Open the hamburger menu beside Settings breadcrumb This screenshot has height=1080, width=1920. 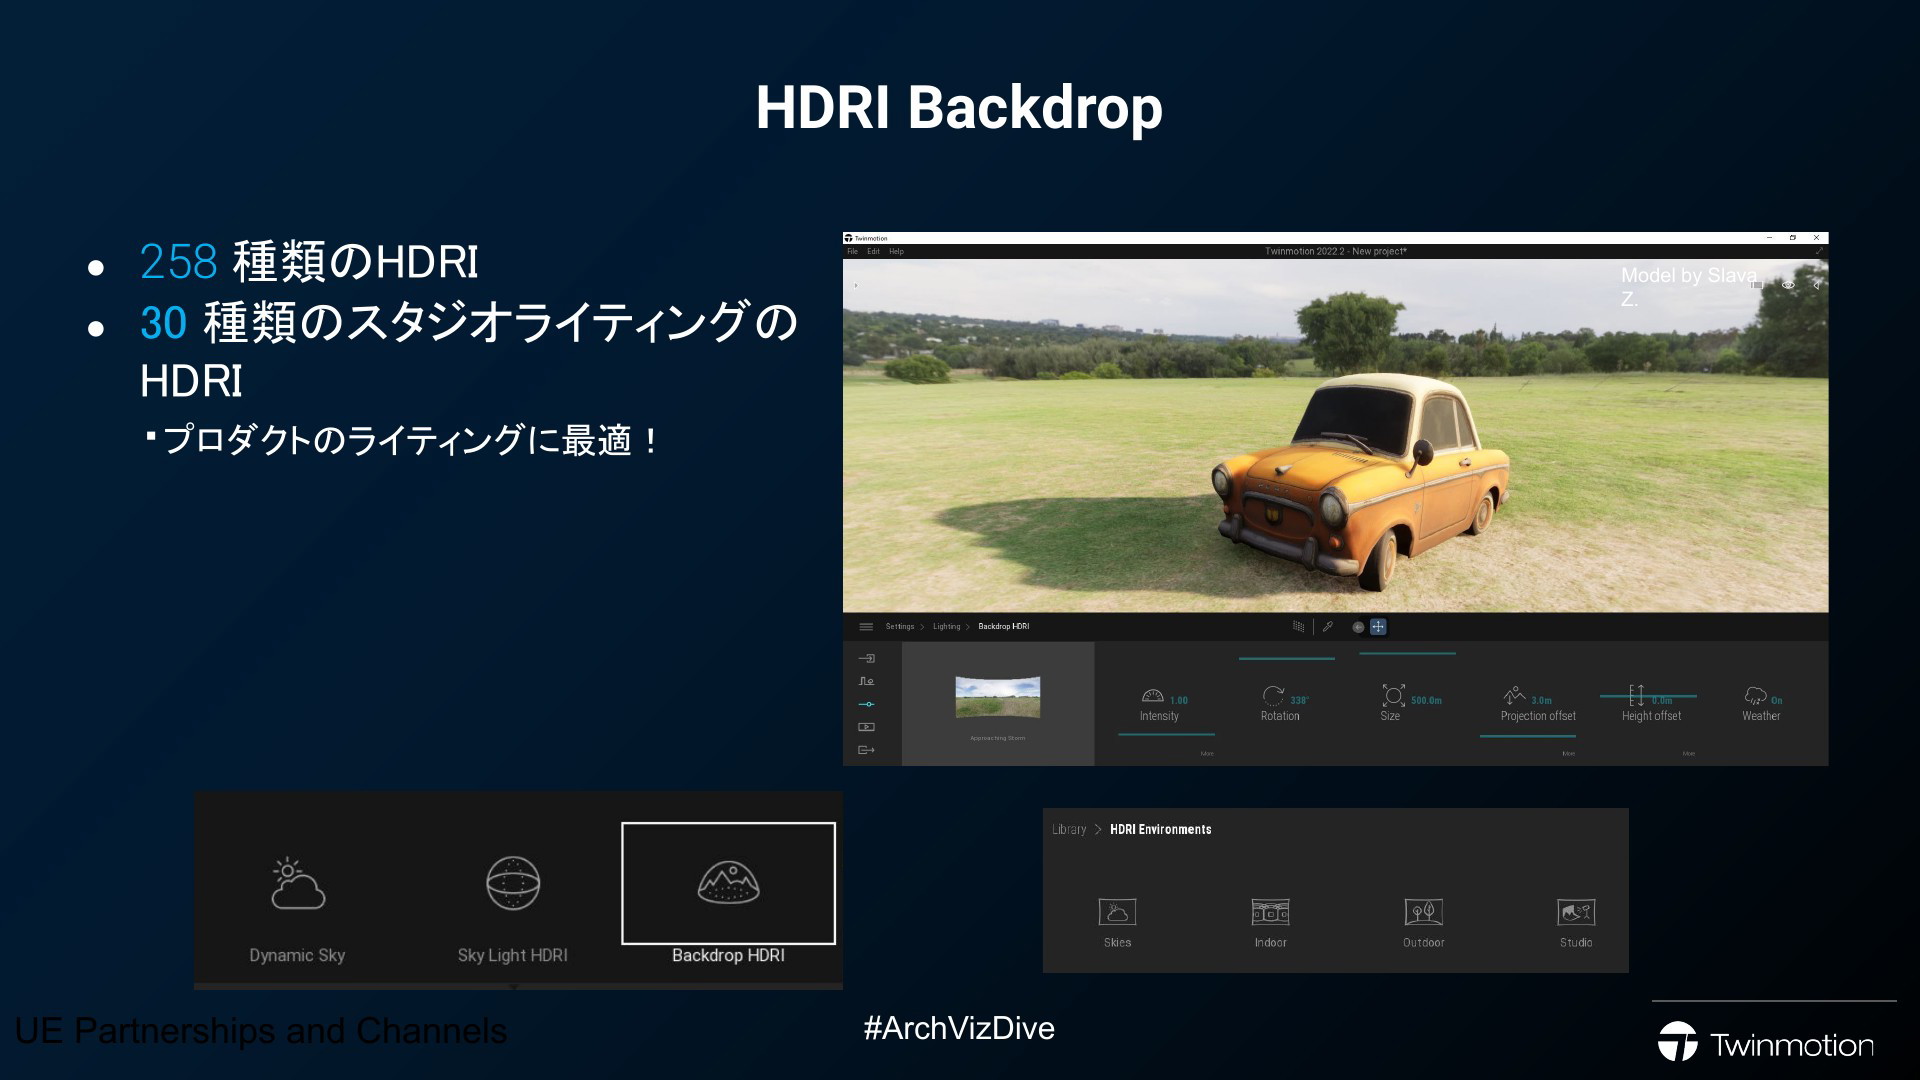coord(866,627)
